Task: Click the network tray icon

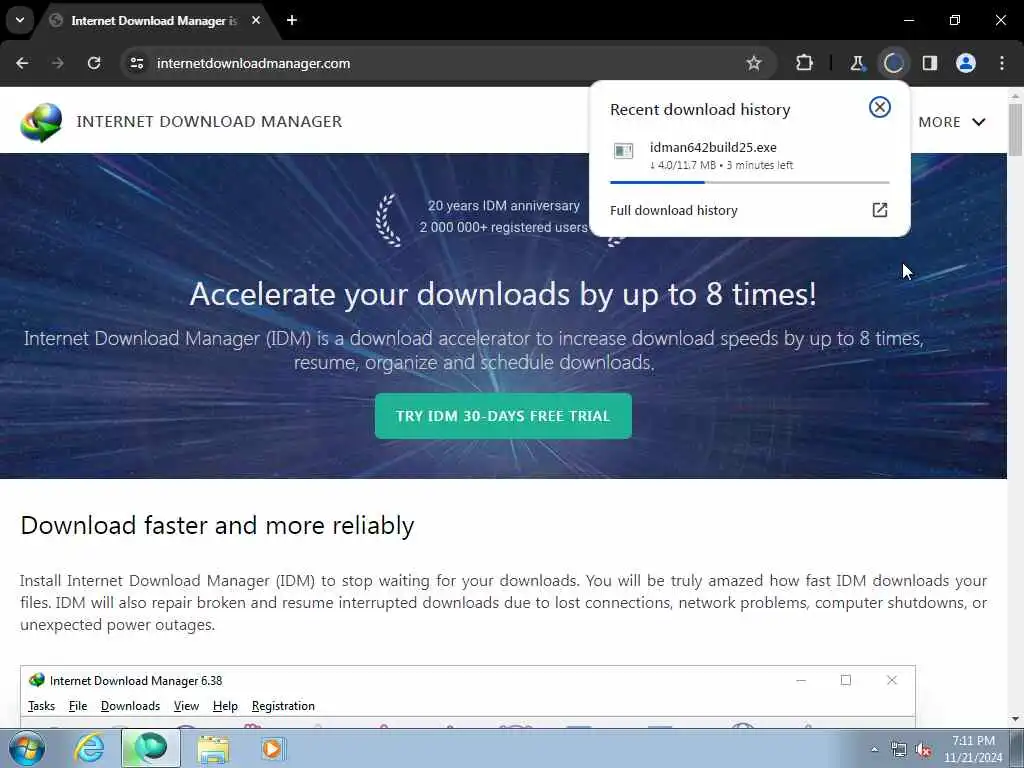Action: click(899, 750)
